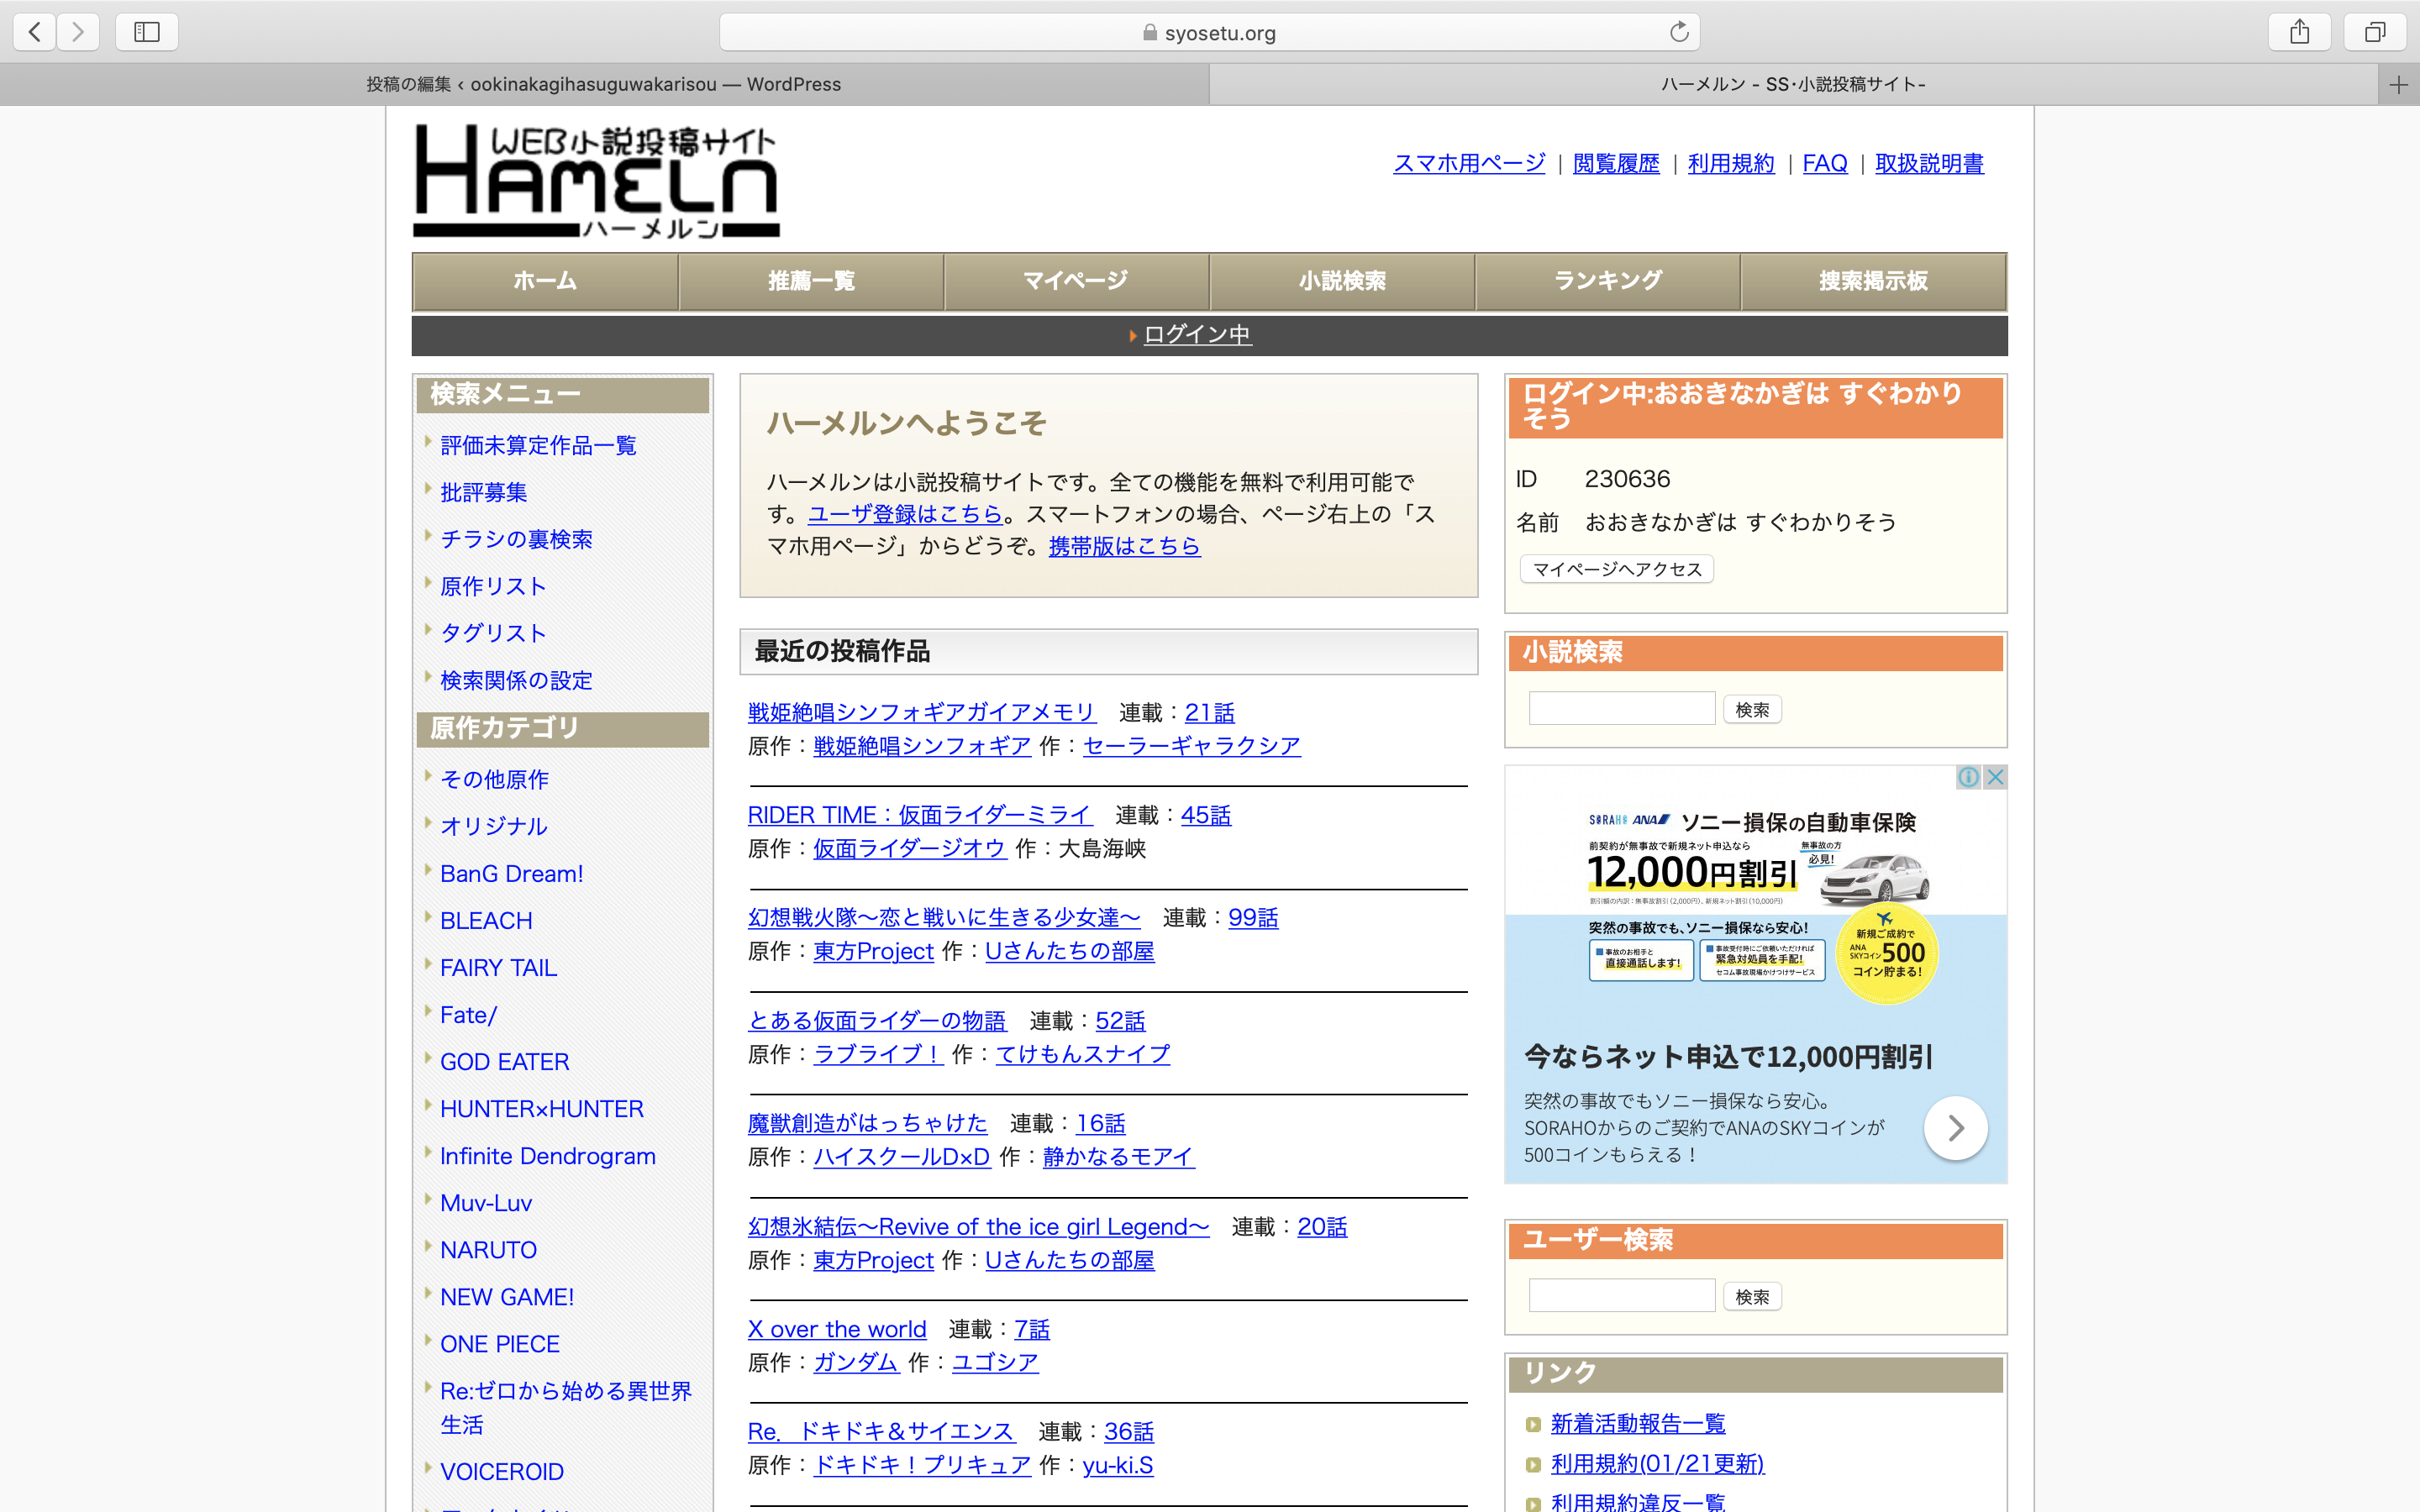The width and height of the screenshot is (2420, 1512).
Task: Open the ホーム nav menu
Action: tap(545, 281)
